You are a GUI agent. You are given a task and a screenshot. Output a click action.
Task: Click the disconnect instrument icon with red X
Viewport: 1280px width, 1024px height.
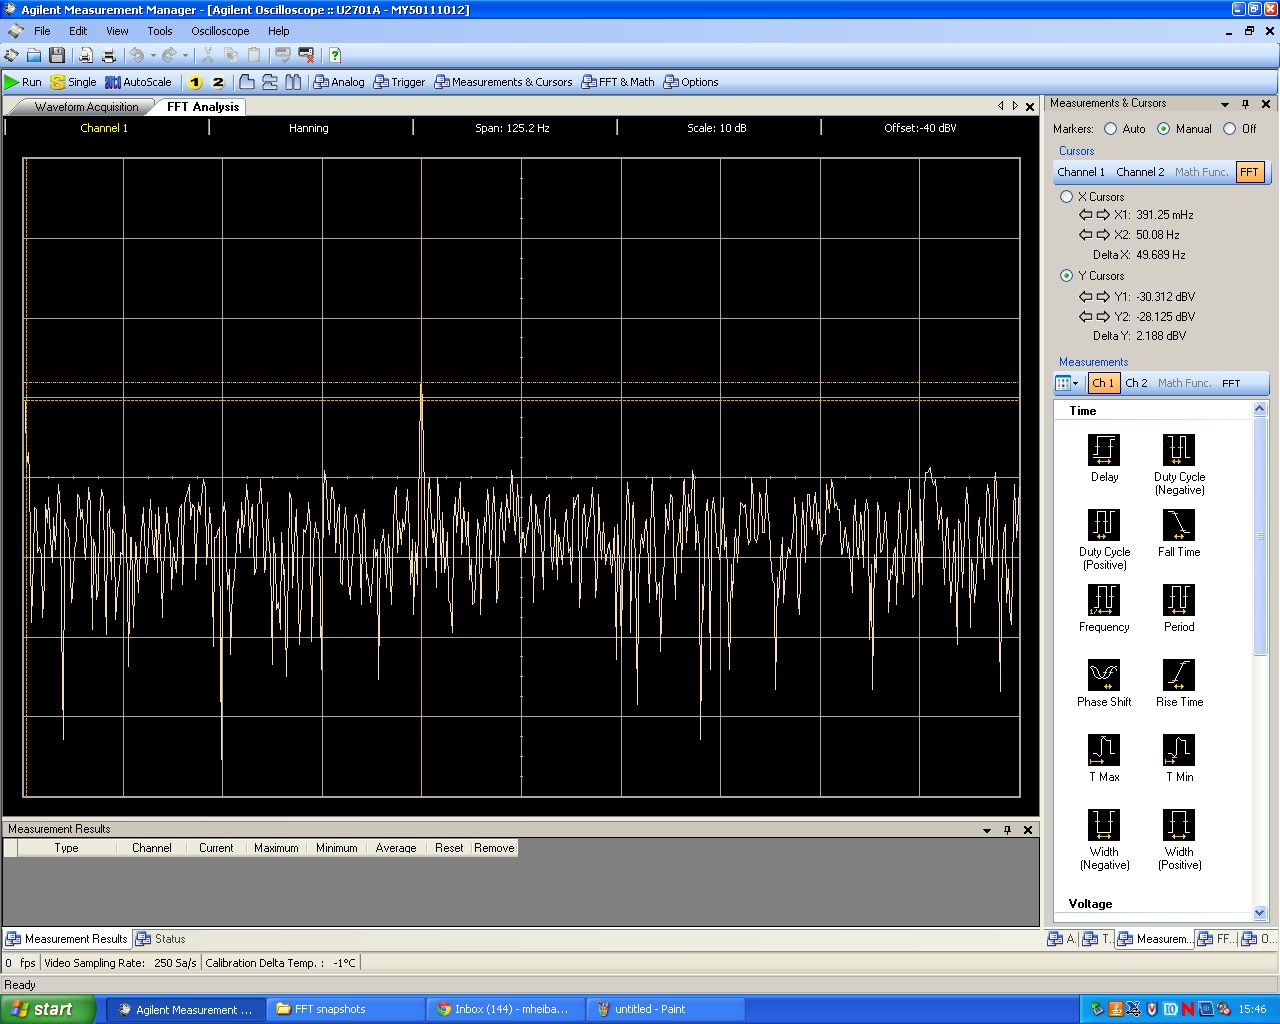[x=306, y=55]
